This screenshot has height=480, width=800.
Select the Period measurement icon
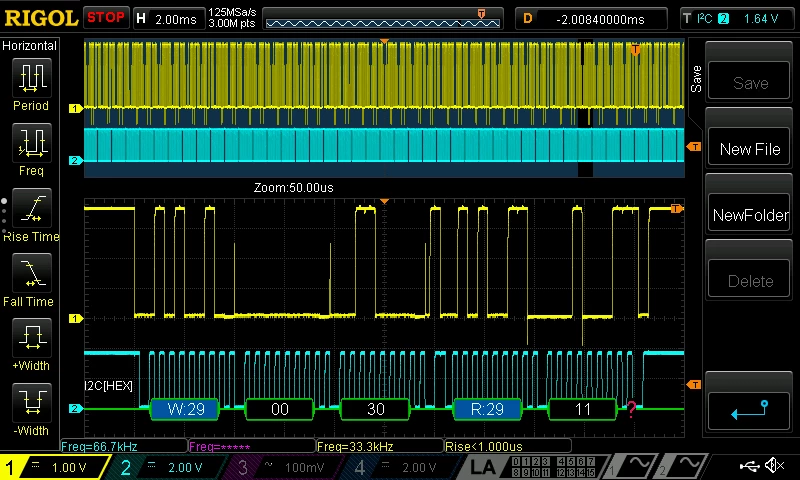pyautogui.click(x=32, y=78)
